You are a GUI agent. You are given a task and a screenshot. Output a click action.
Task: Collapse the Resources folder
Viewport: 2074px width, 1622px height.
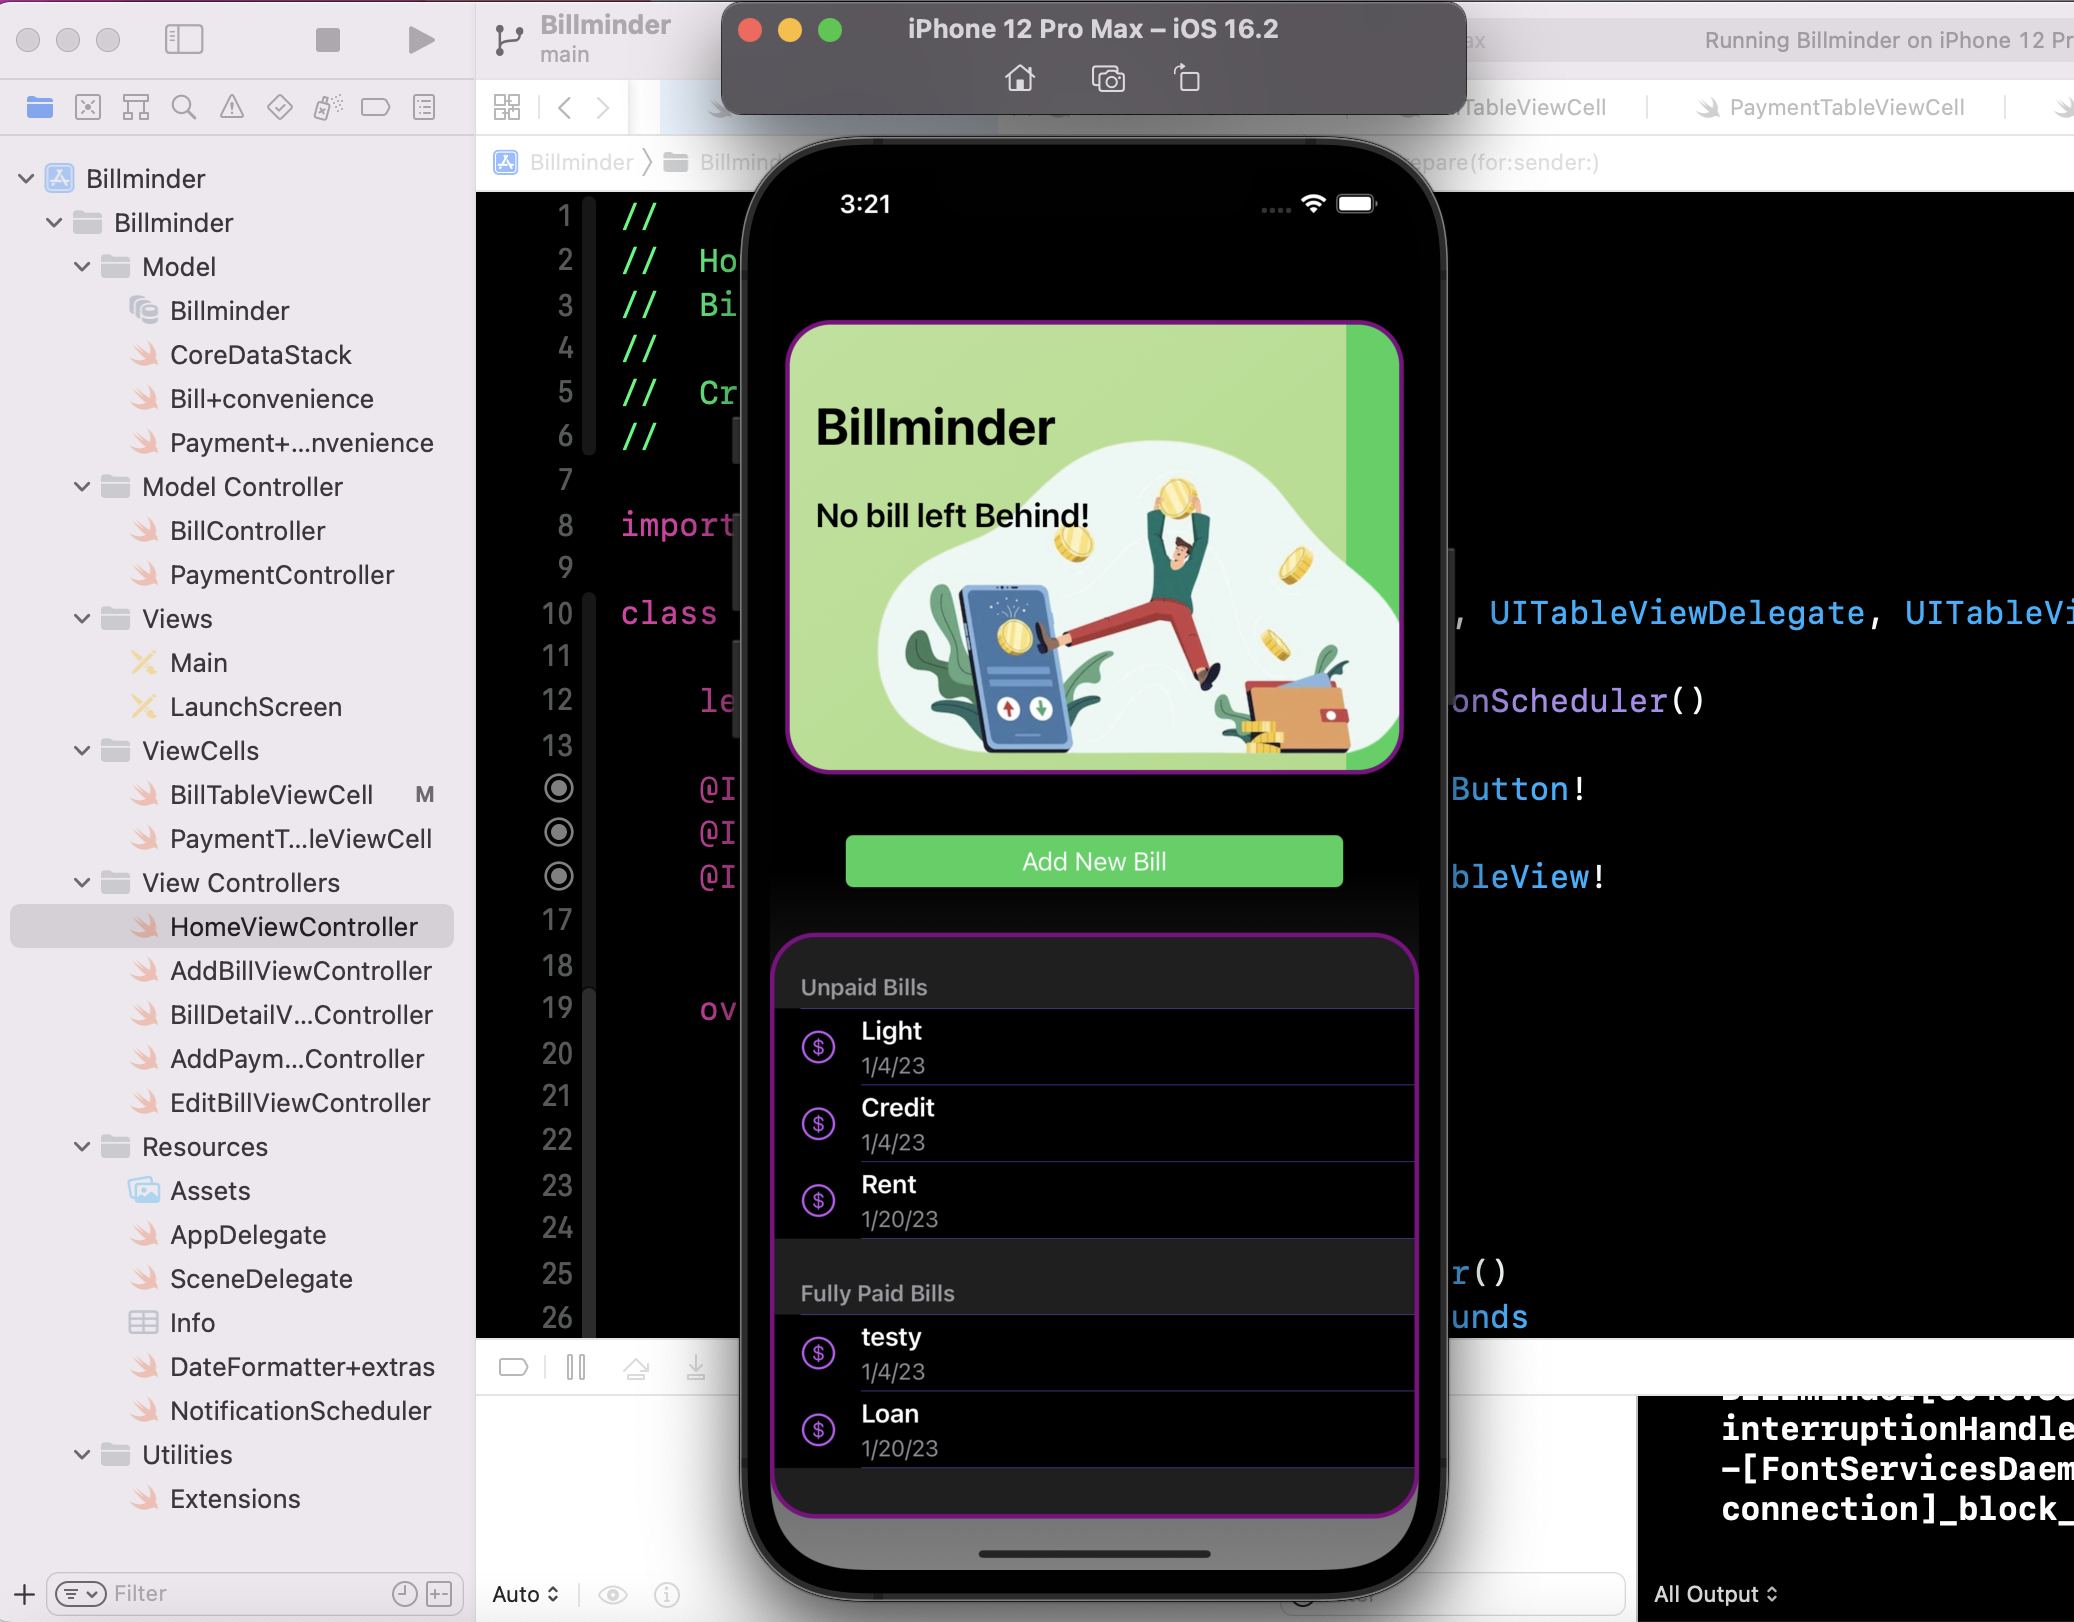point(83,1147)
